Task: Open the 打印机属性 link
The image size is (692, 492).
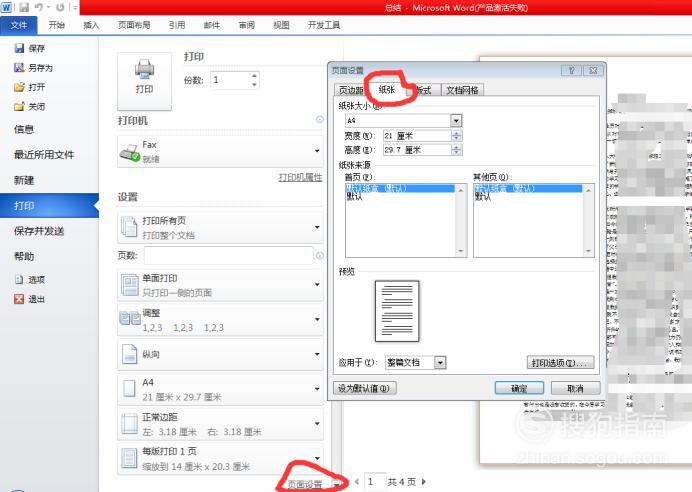Action: point(301,177)
